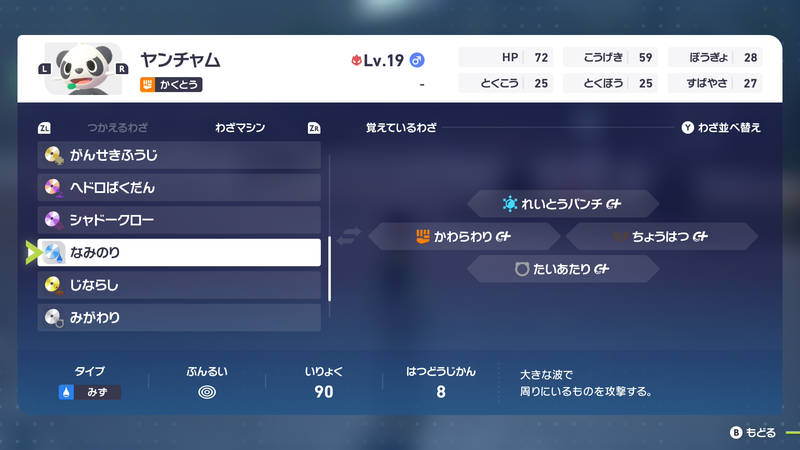Click もどる back button
This screenshot has width=800, height=450.
[753, 432]
